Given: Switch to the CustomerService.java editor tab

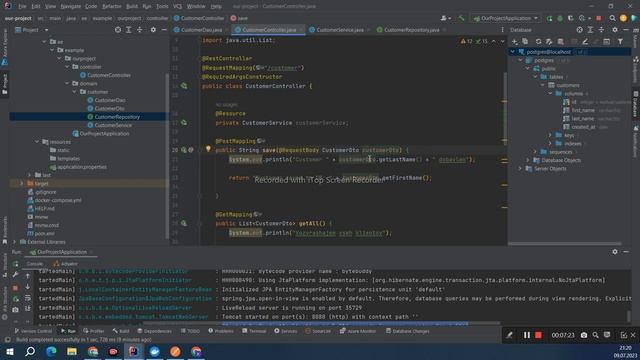Looking at the screenshot, I should coord(336,30).
